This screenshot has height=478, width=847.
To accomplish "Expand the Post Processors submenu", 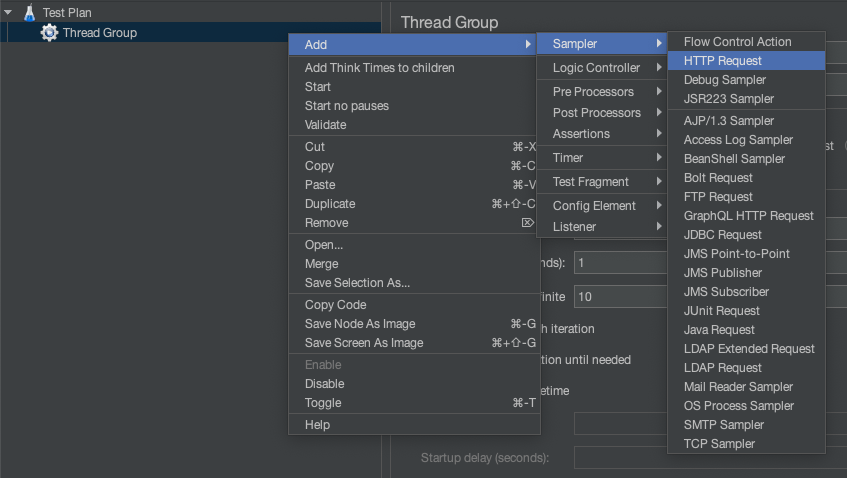I will (602, 112).
